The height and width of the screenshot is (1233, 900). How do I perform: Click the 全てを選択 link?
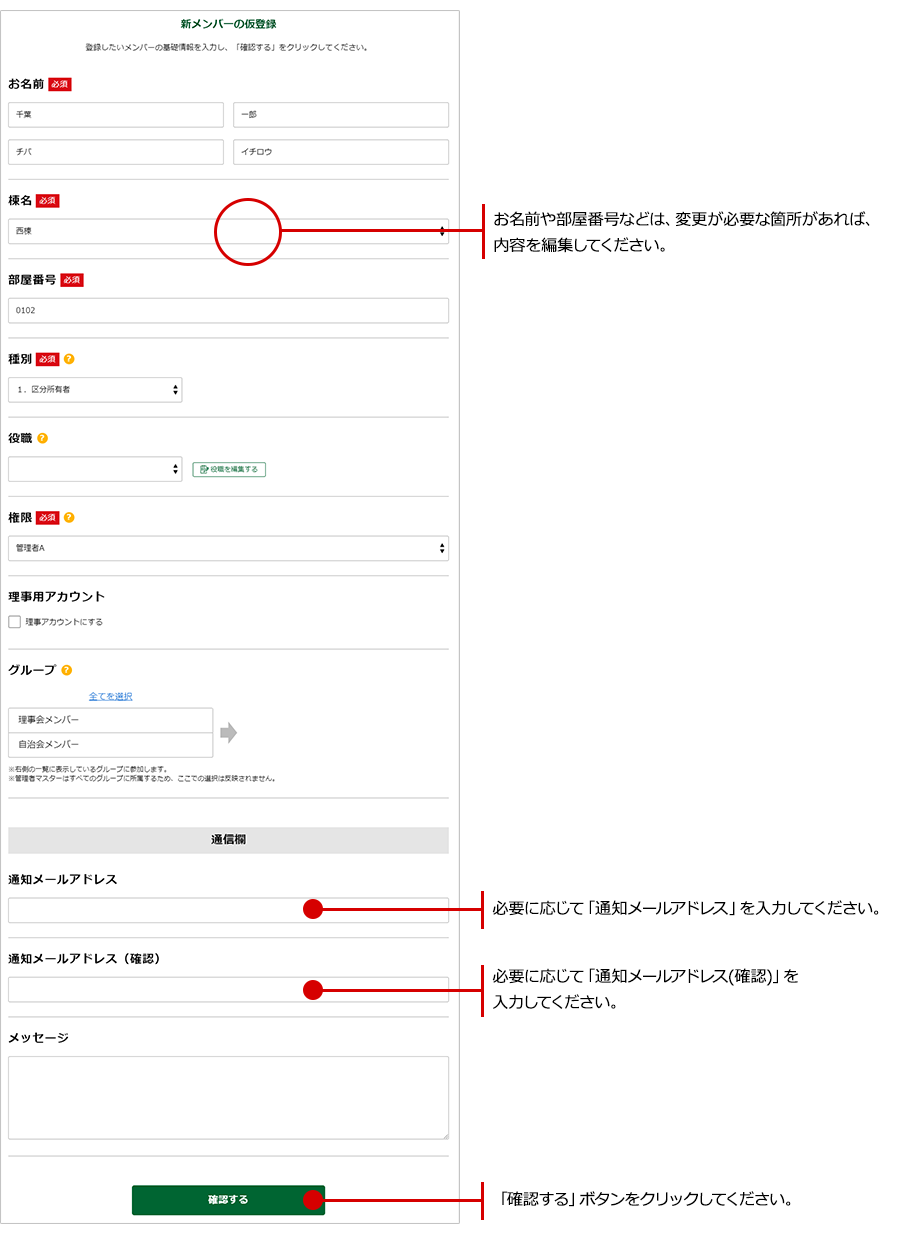110,696
